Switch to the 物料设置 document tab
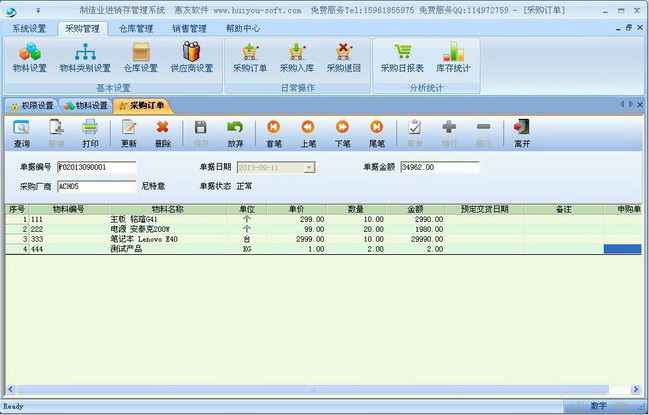Image resolution: width=649 pixels, height=415 pixels. [x=86, y=106]
